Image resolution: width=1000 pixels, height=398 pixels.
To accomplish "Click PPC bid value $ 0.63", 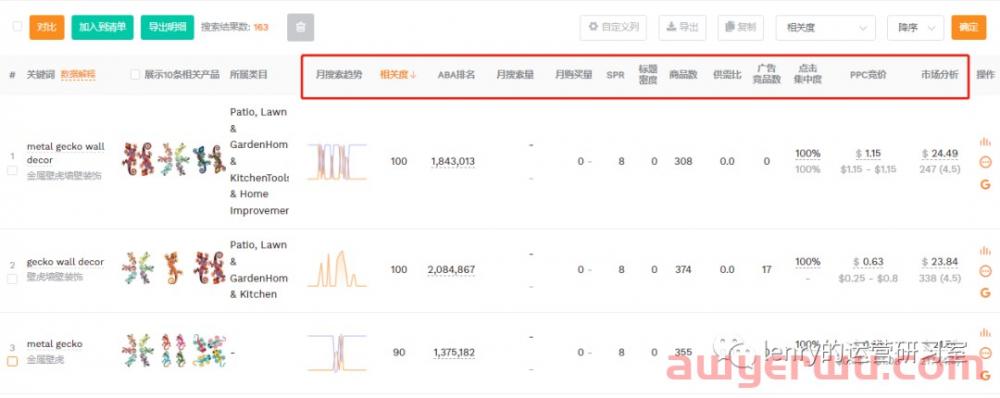I will coord(868,262).
